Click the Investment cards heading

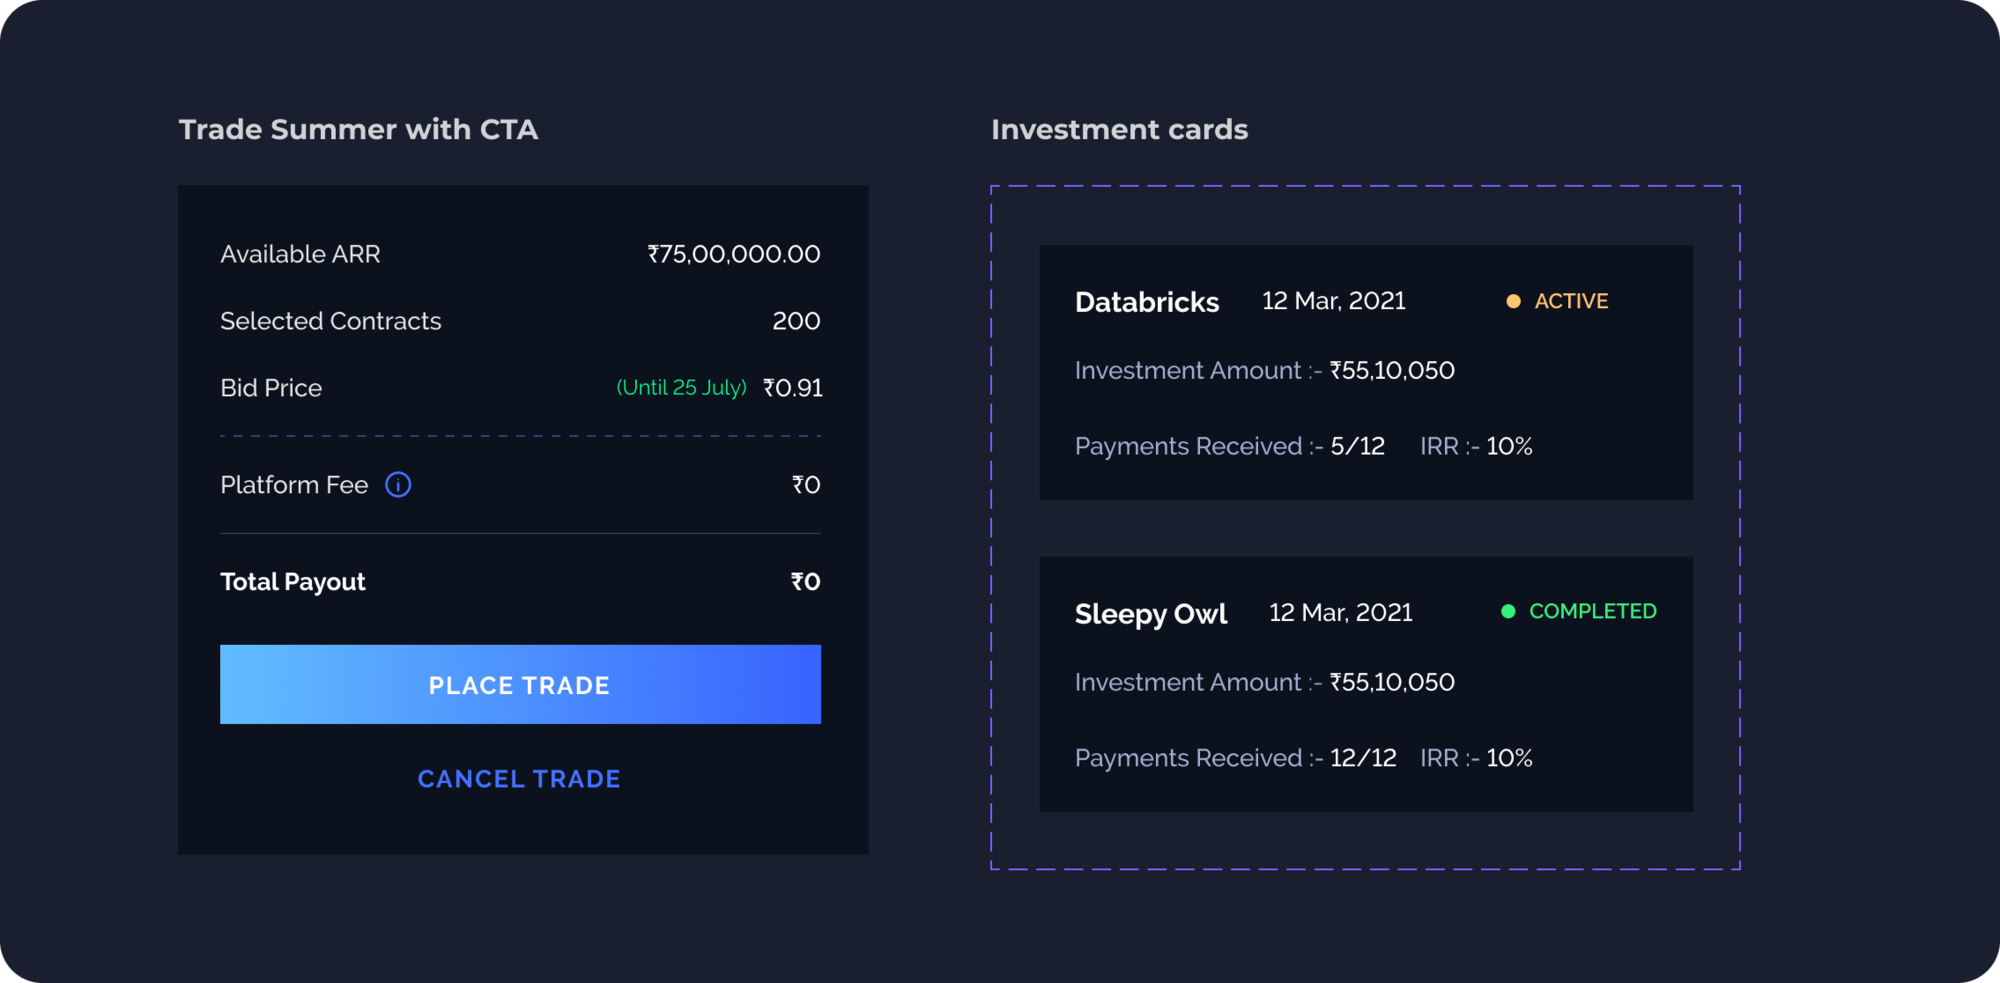(1119, 129)
